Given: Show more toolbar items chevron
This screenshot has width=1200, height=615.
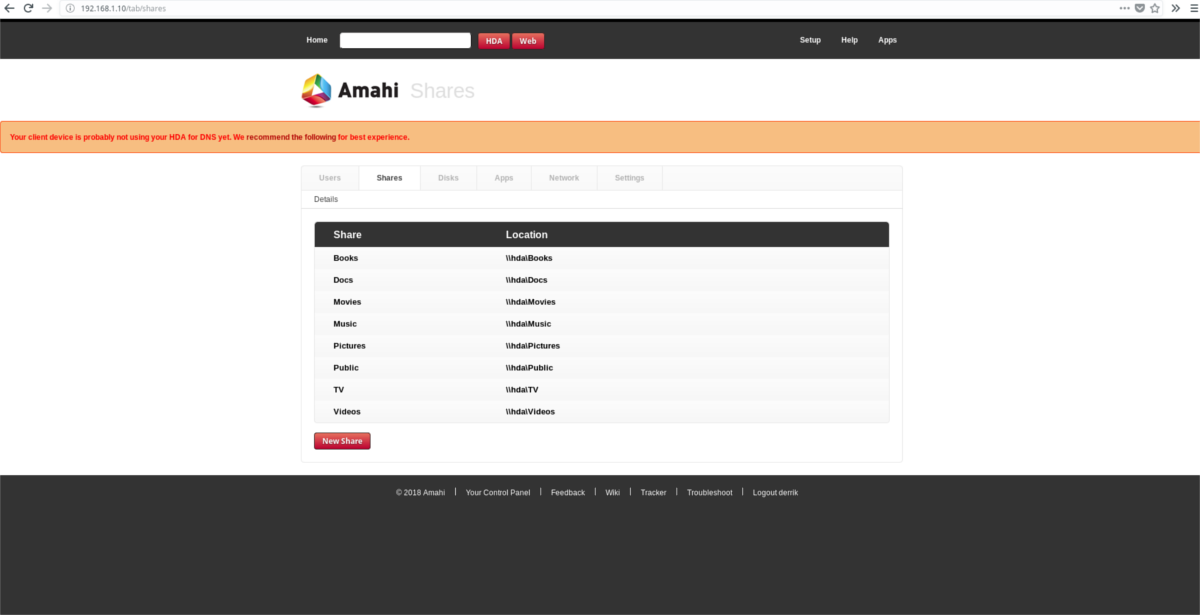Looking at the screenshot, I should (x=1176, y=8).
